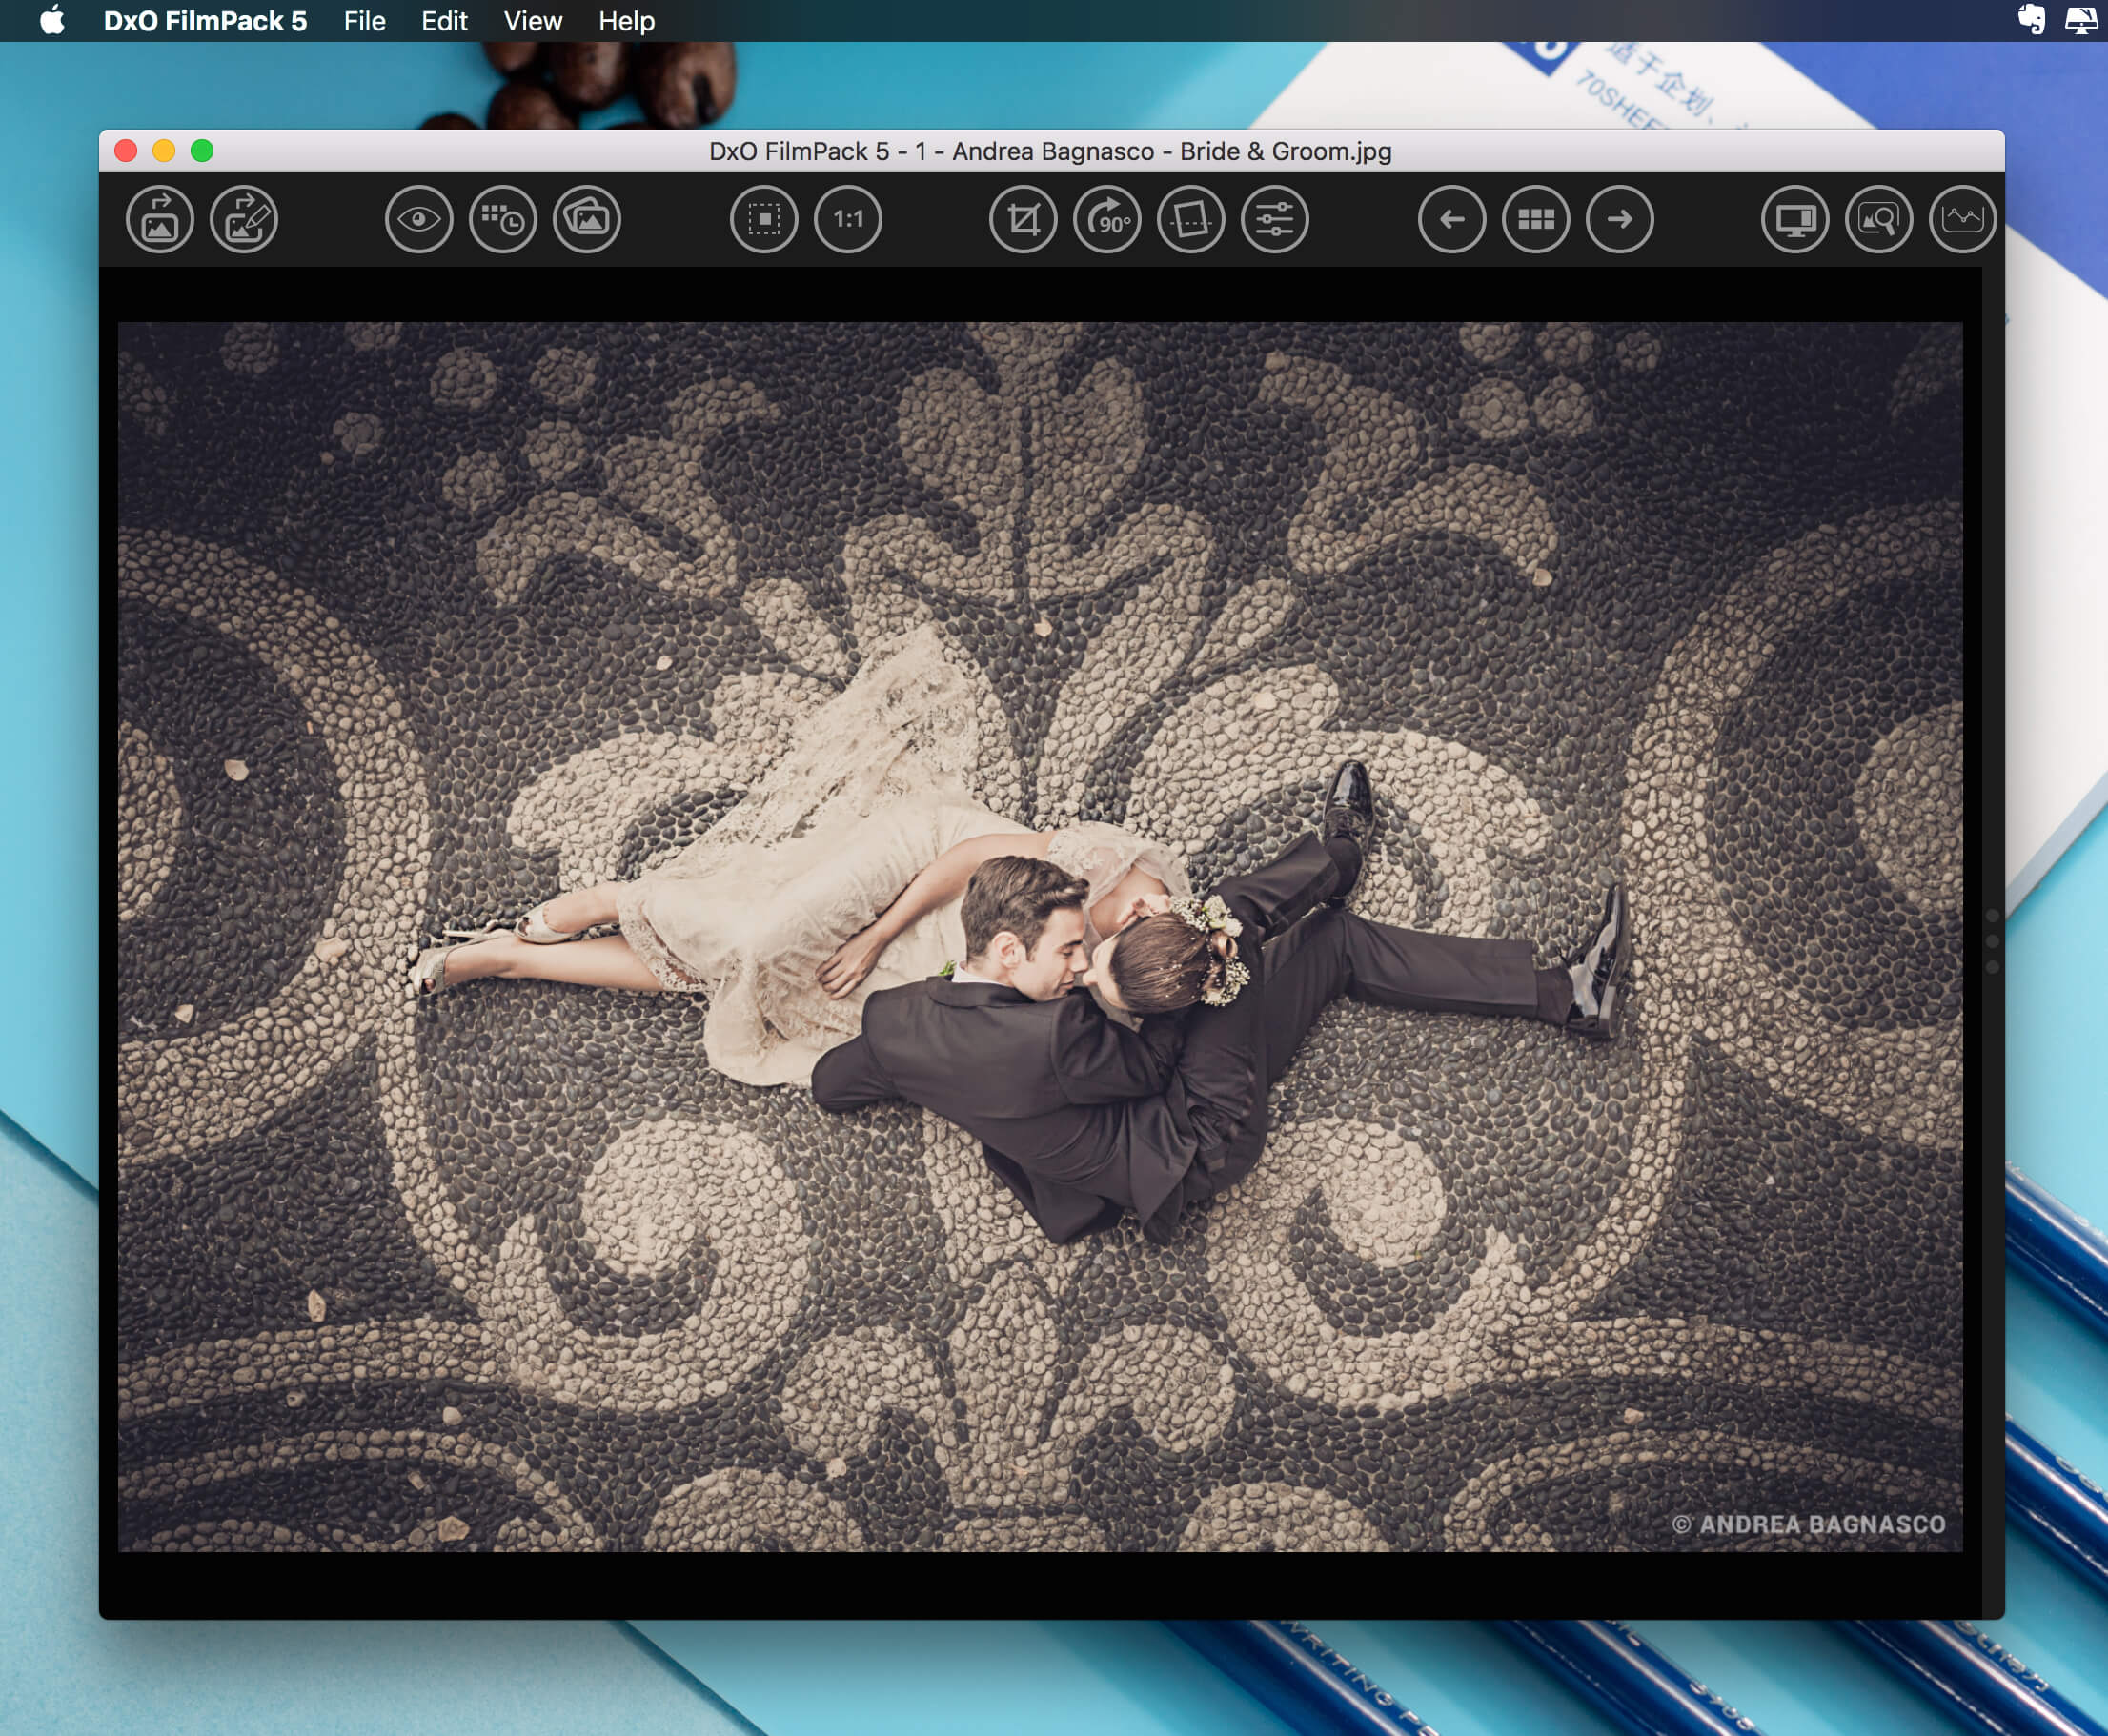
Task: Click the display mirroring menu bar icon
Action: (x=2081, y=20)
